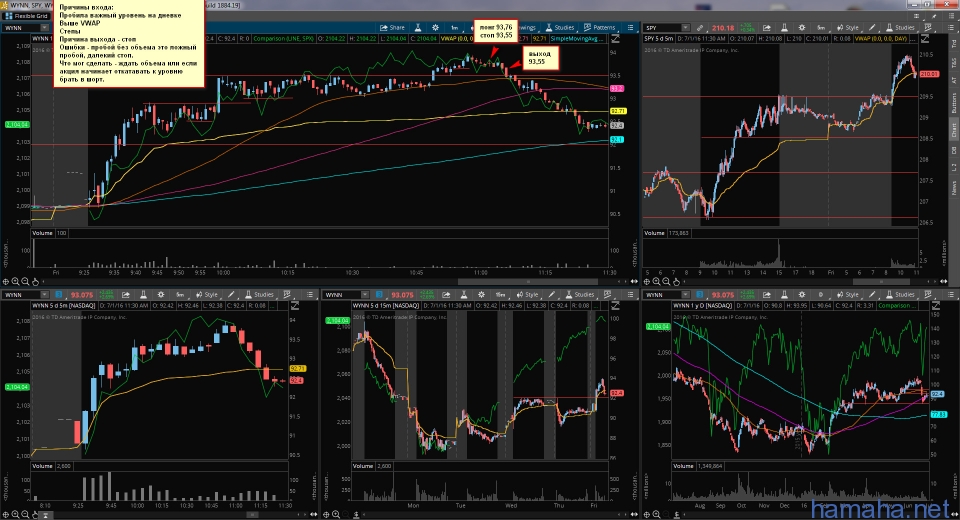Open the patterns icon on the SPY chart
Screen dimensions: 960x520
928,28
